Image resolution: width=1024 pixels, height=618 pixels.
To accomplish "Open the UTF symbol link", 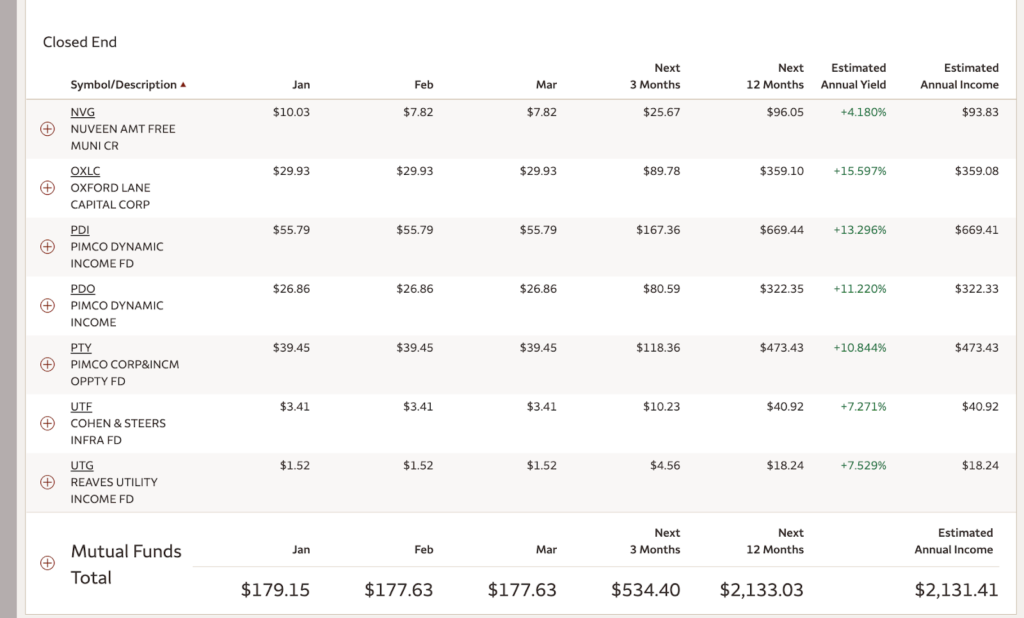I will tap(81, 407).
